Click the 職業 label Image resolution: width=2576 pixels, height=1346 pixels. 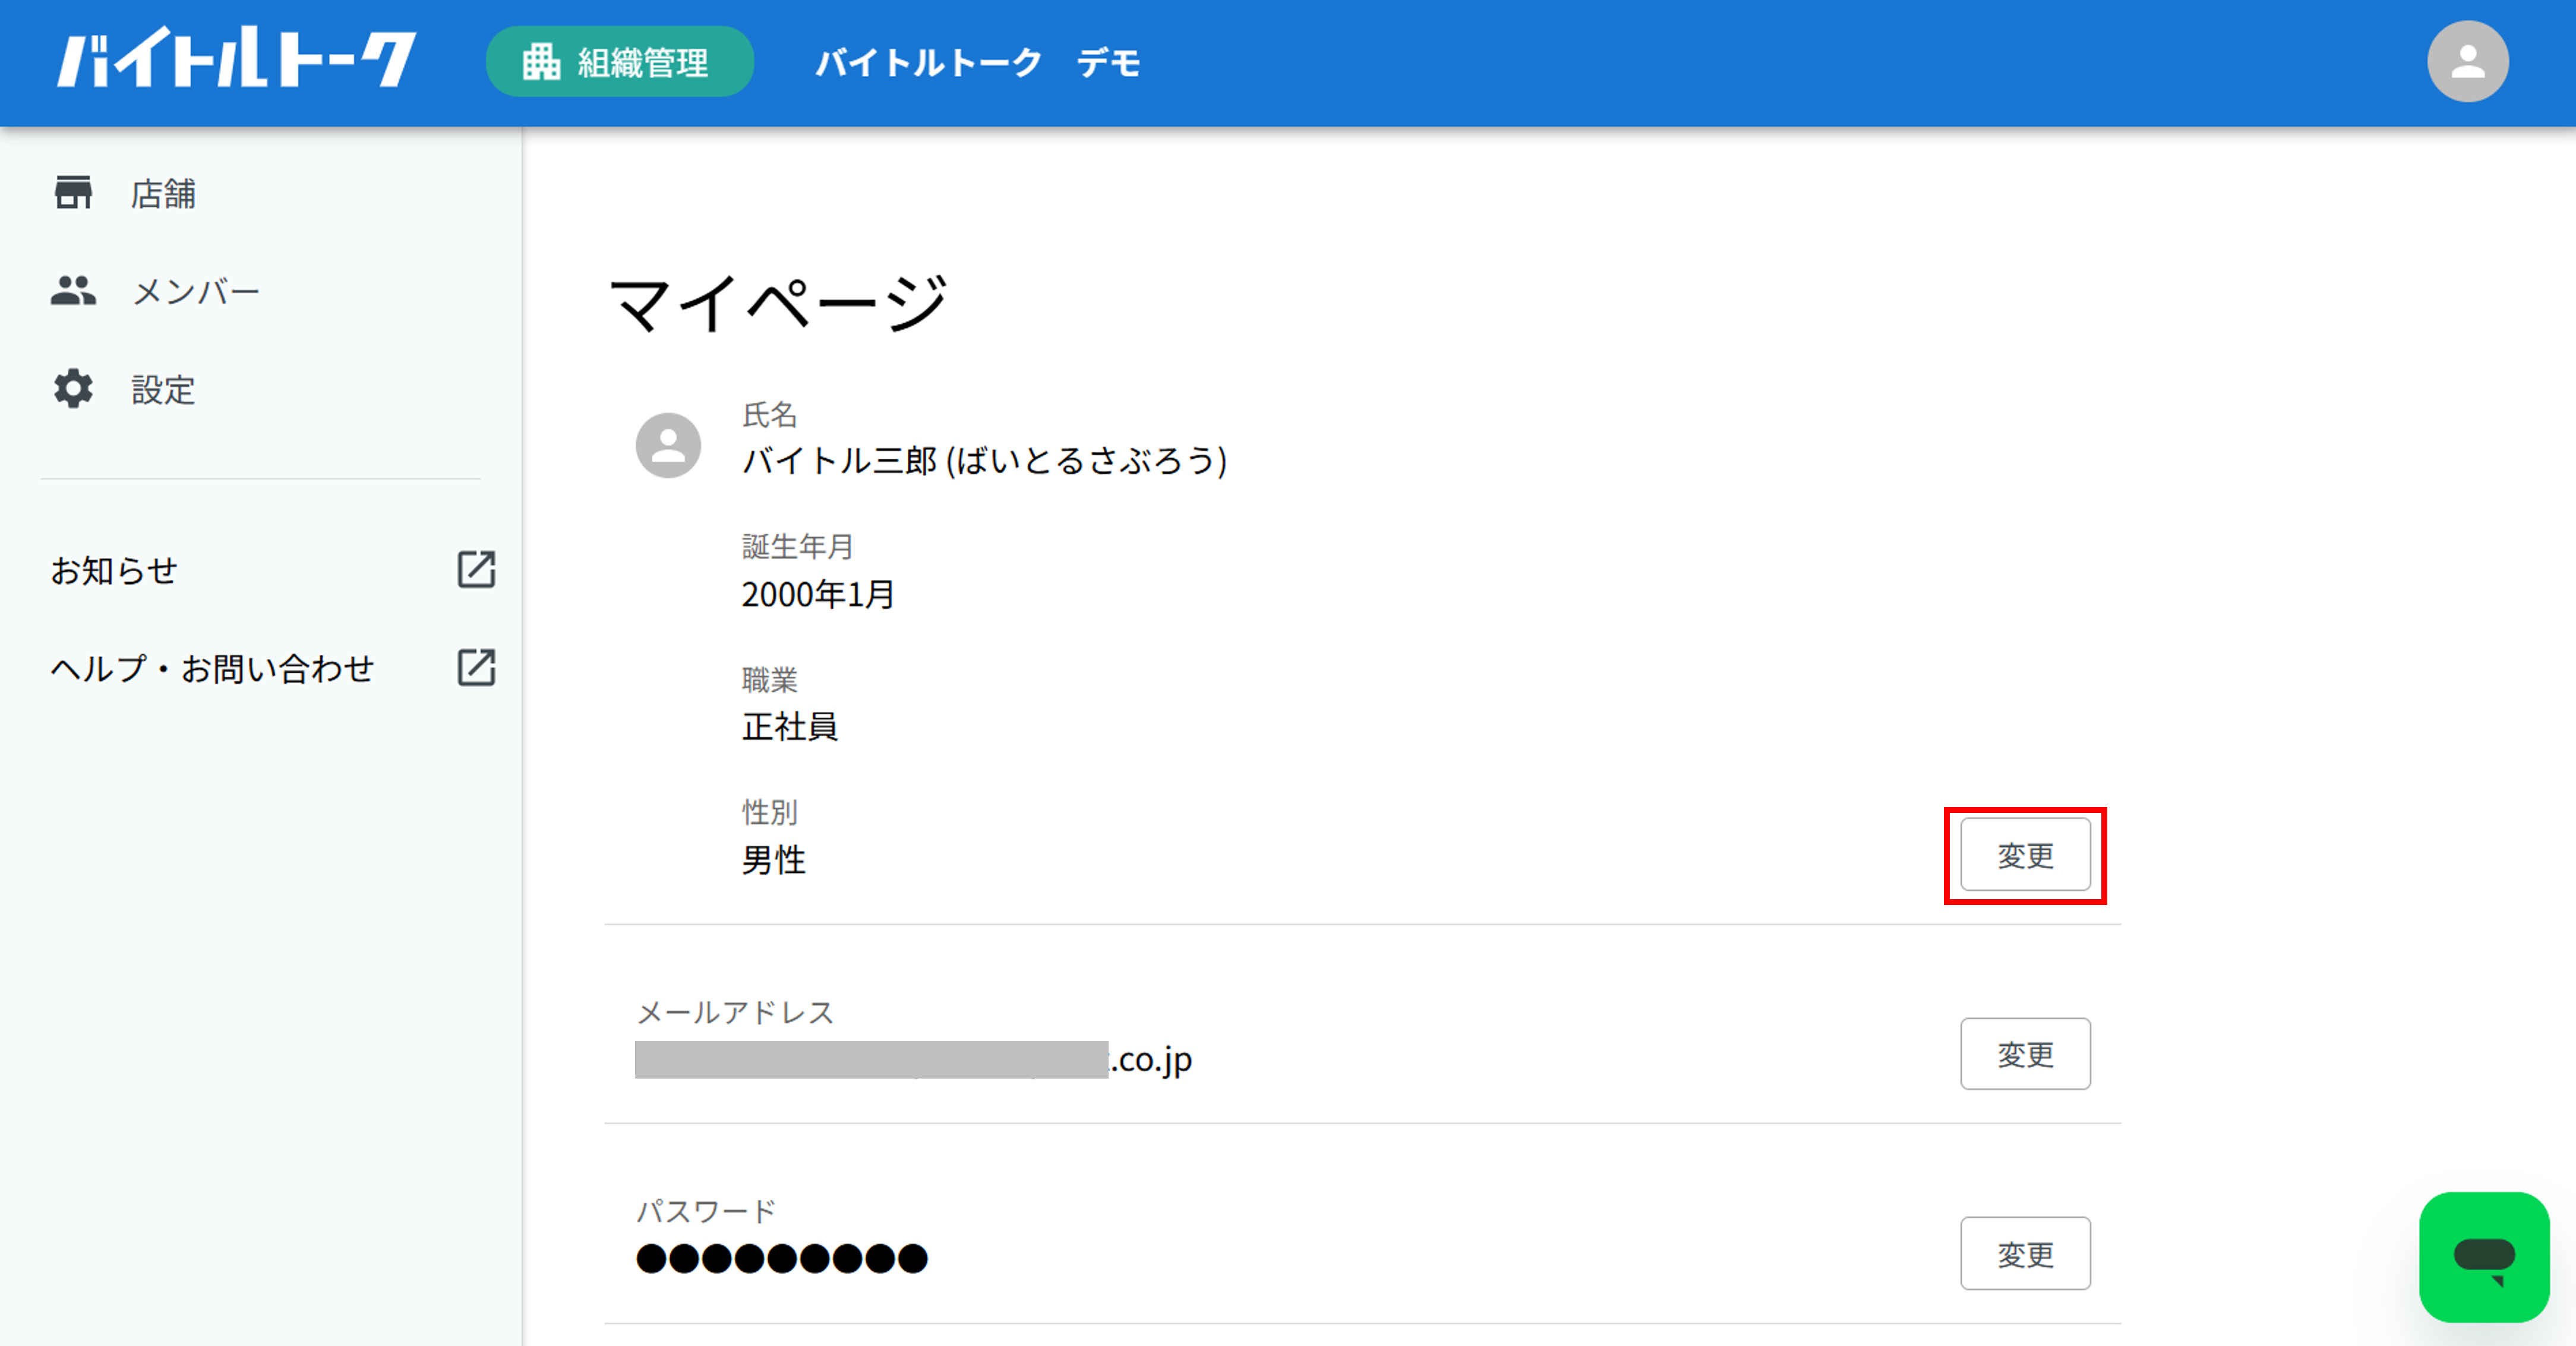(x=769, y=680)
